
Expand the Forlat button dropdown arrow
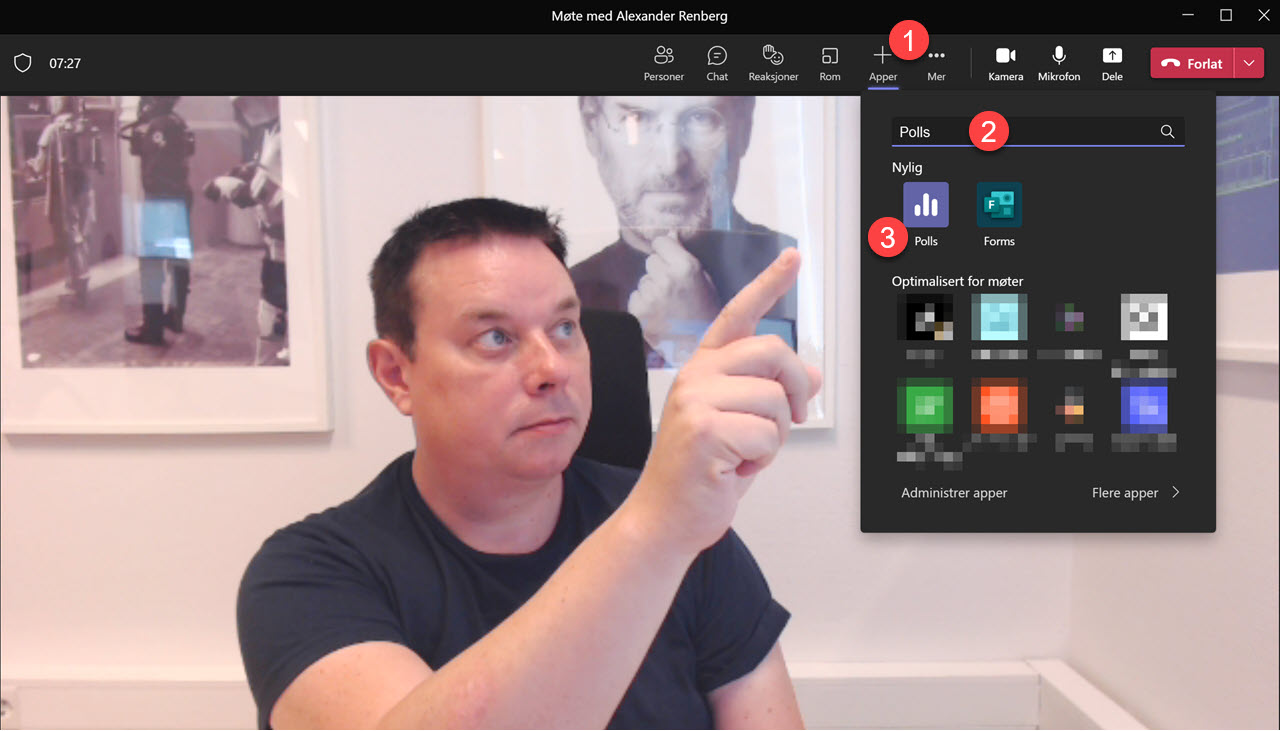click(1249, 62)
